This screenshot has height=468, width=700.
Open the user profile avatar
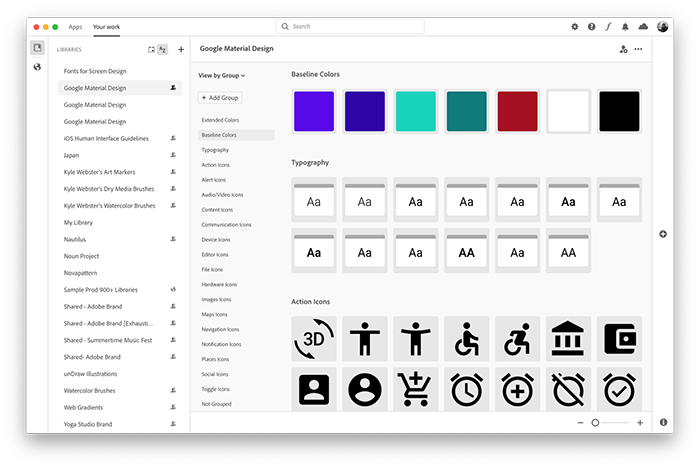coord(662,27)
